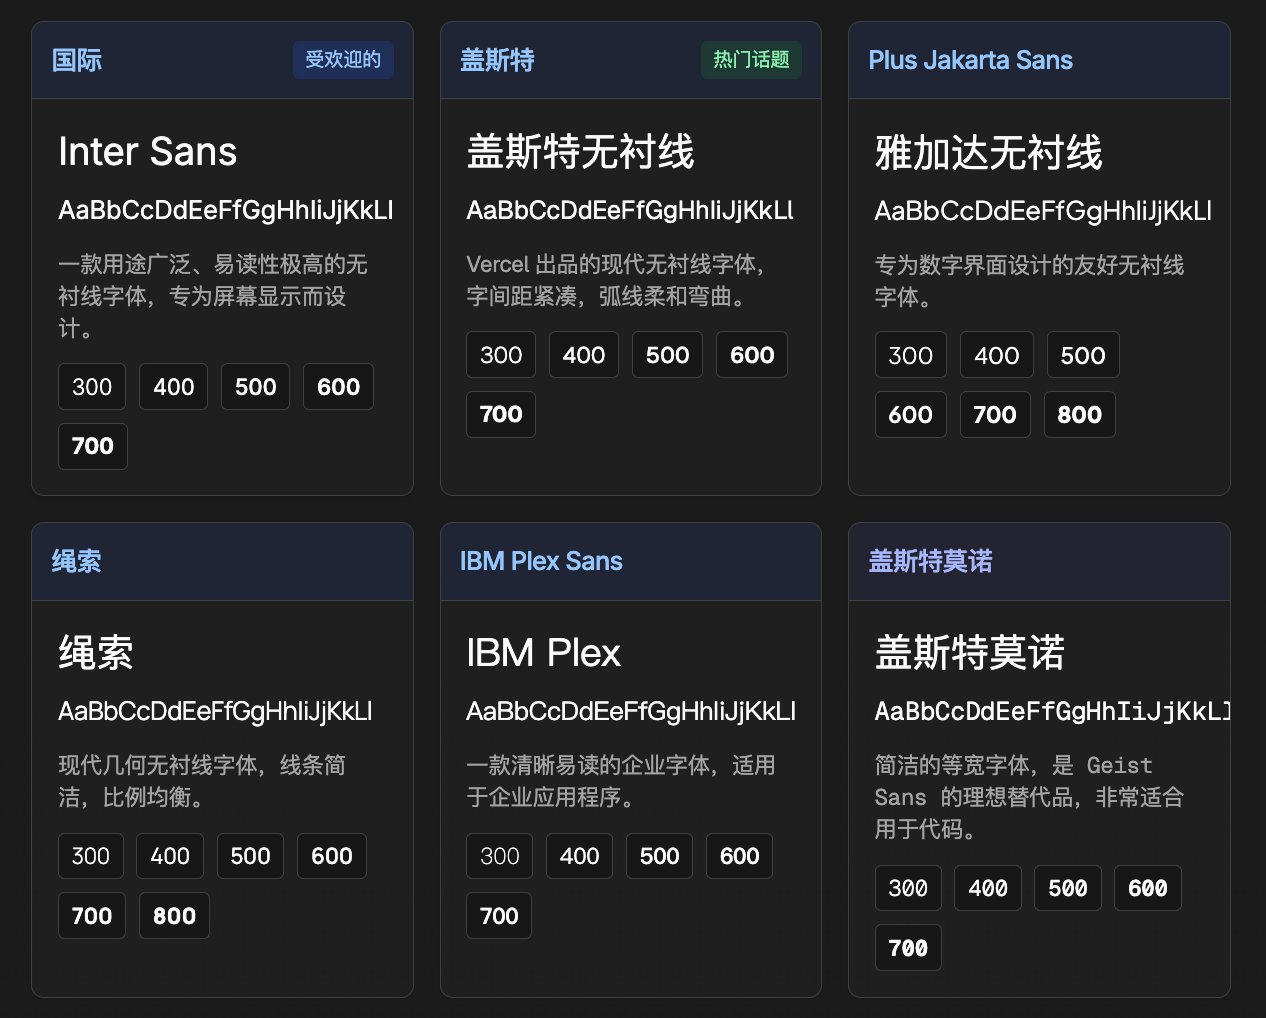Click the Inter Sans heading
1266x1018 pixels.
tap(148, 152)
